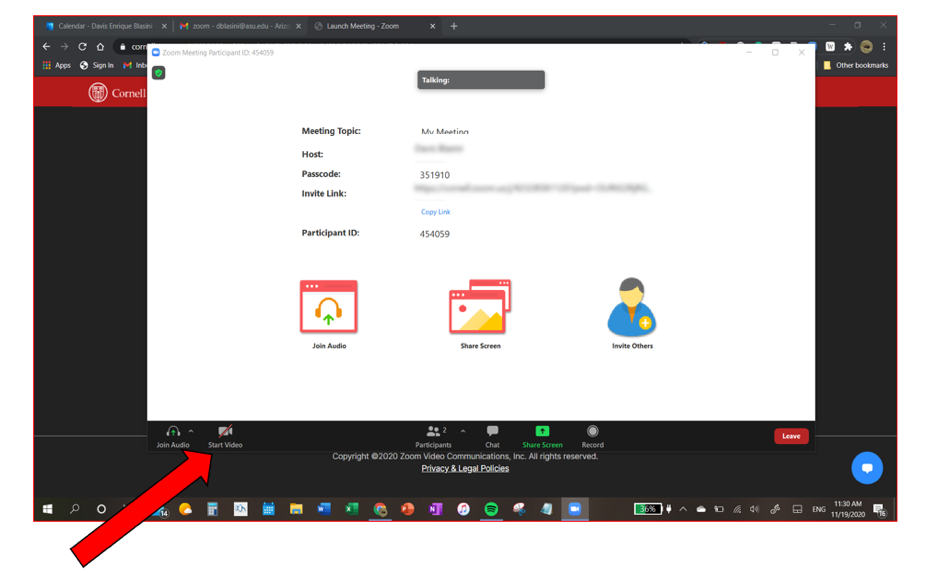Screen dimensions: 937x581
Task: Open PowerPoint from taskbar
Action: pyautogui.click(x=408, y=509)
